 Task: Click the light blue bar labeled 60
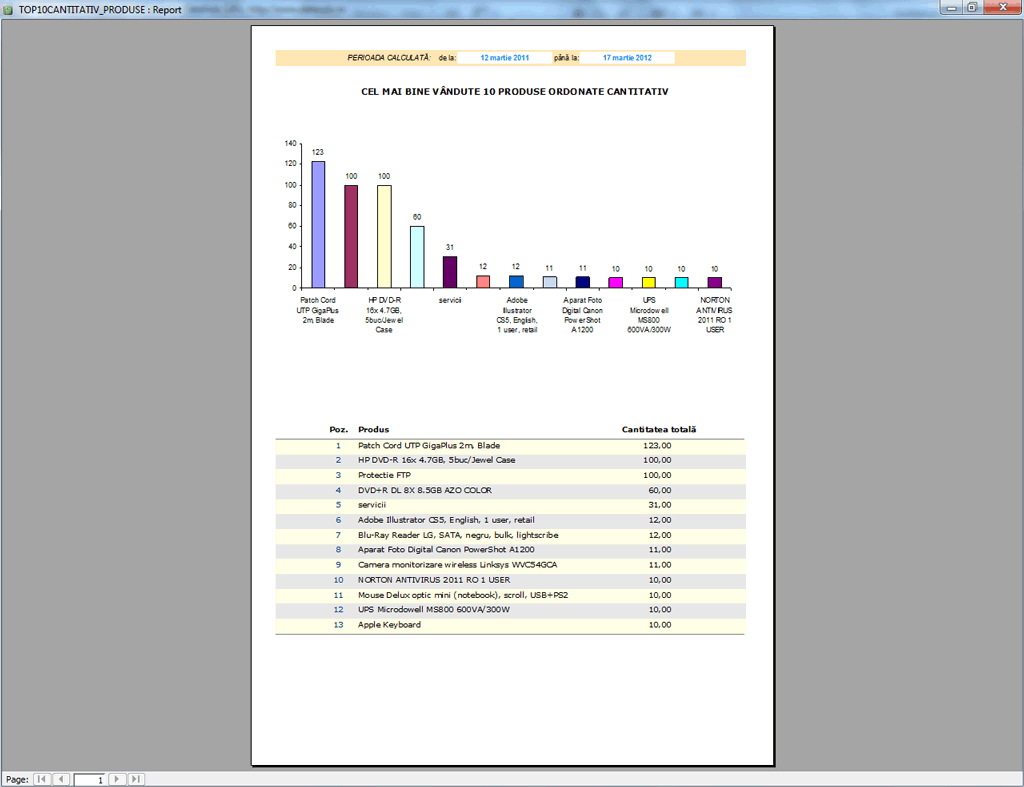[x=417, y=257]
